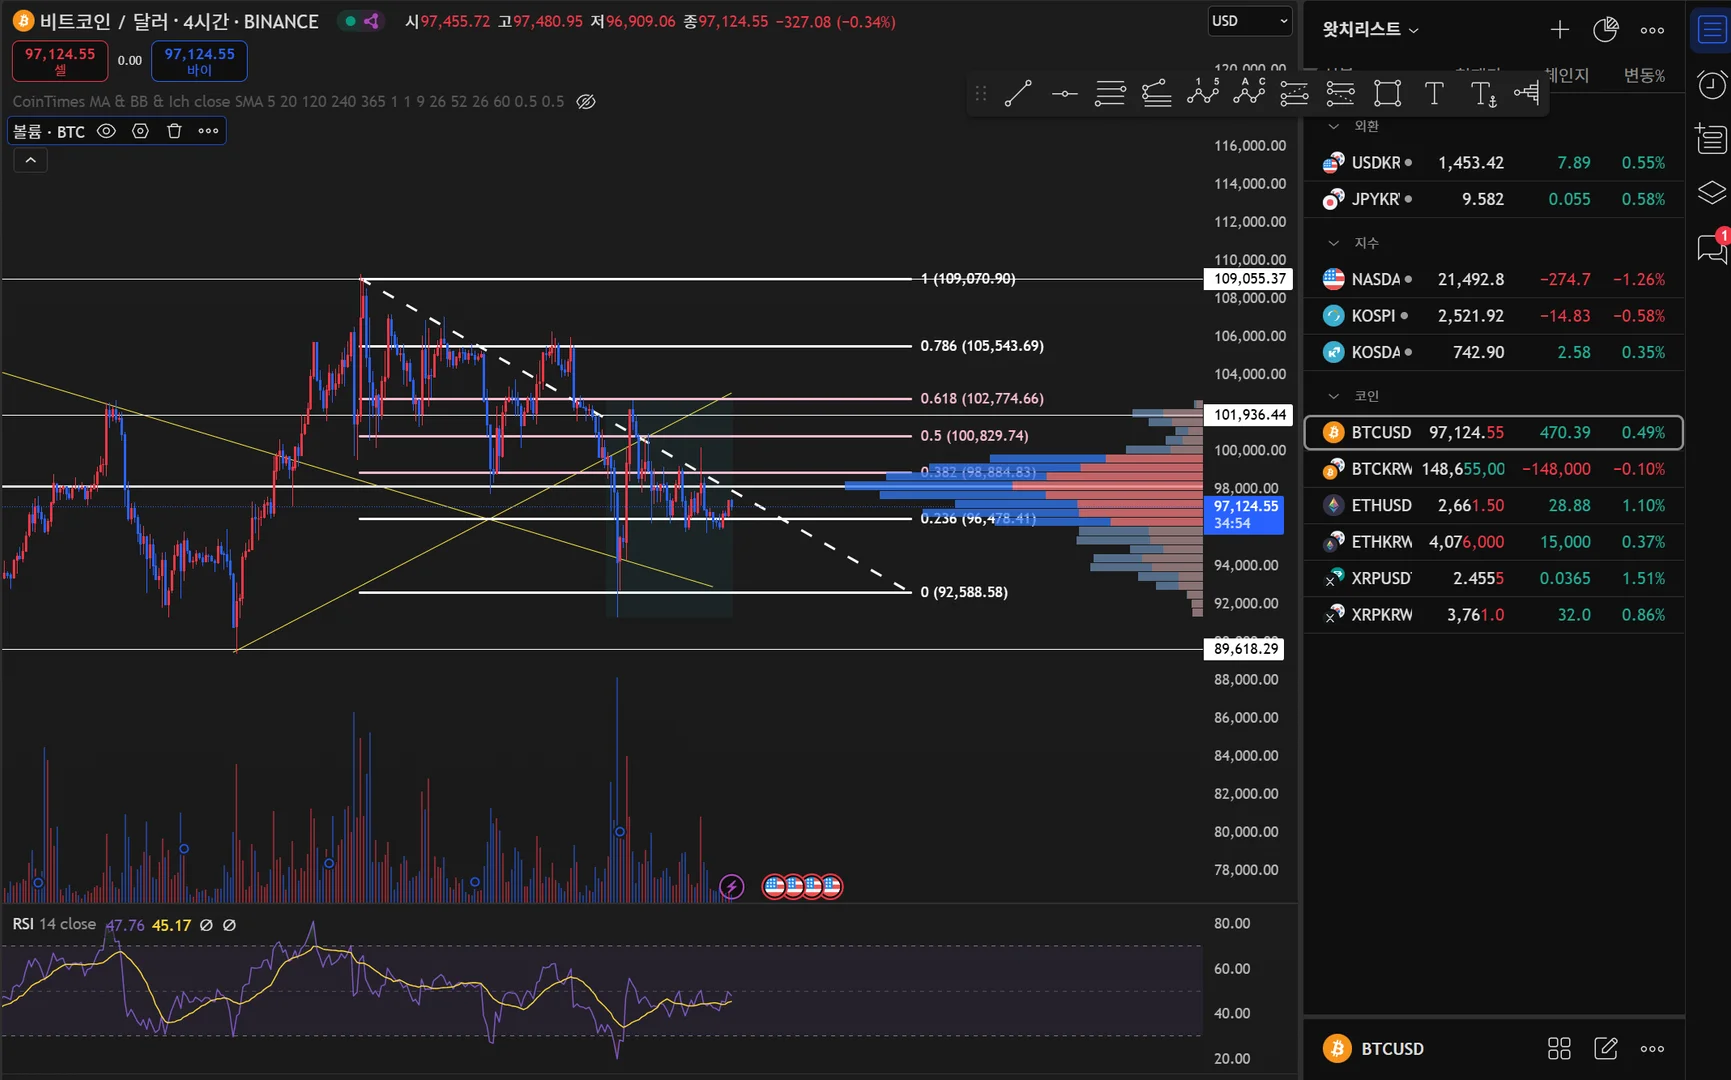Viewport: 1731px width, 1080px height.
Task: Open the 비트코인 / 달러 symbol title
Action: [179, 21]
